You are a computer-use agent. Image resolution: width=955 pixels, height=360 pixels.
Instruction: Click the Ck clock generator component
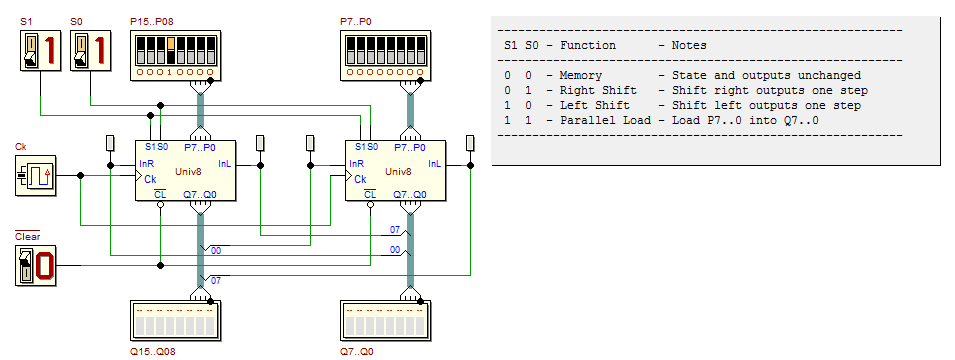35,175
